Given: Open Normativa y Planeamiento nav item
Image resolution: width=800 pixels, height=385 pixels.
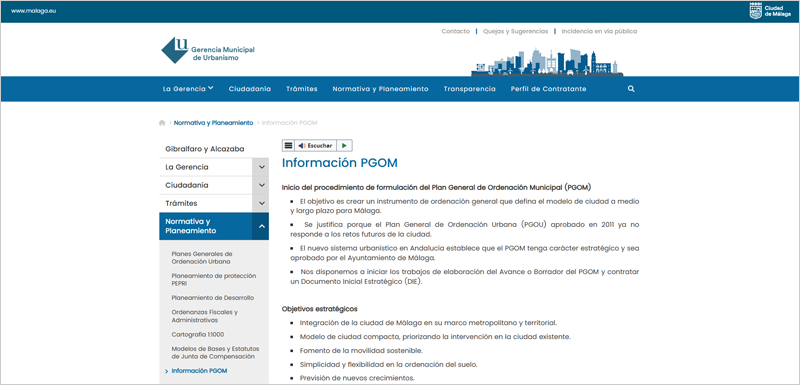Looking at the screenshot, I should click(380, 89).
